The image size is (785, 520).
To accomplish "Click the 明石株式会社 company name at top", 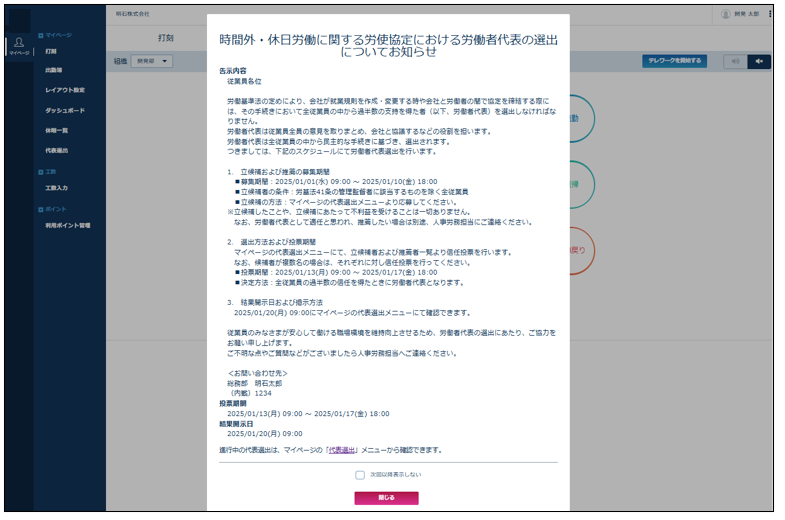I will tap(133, 14).
